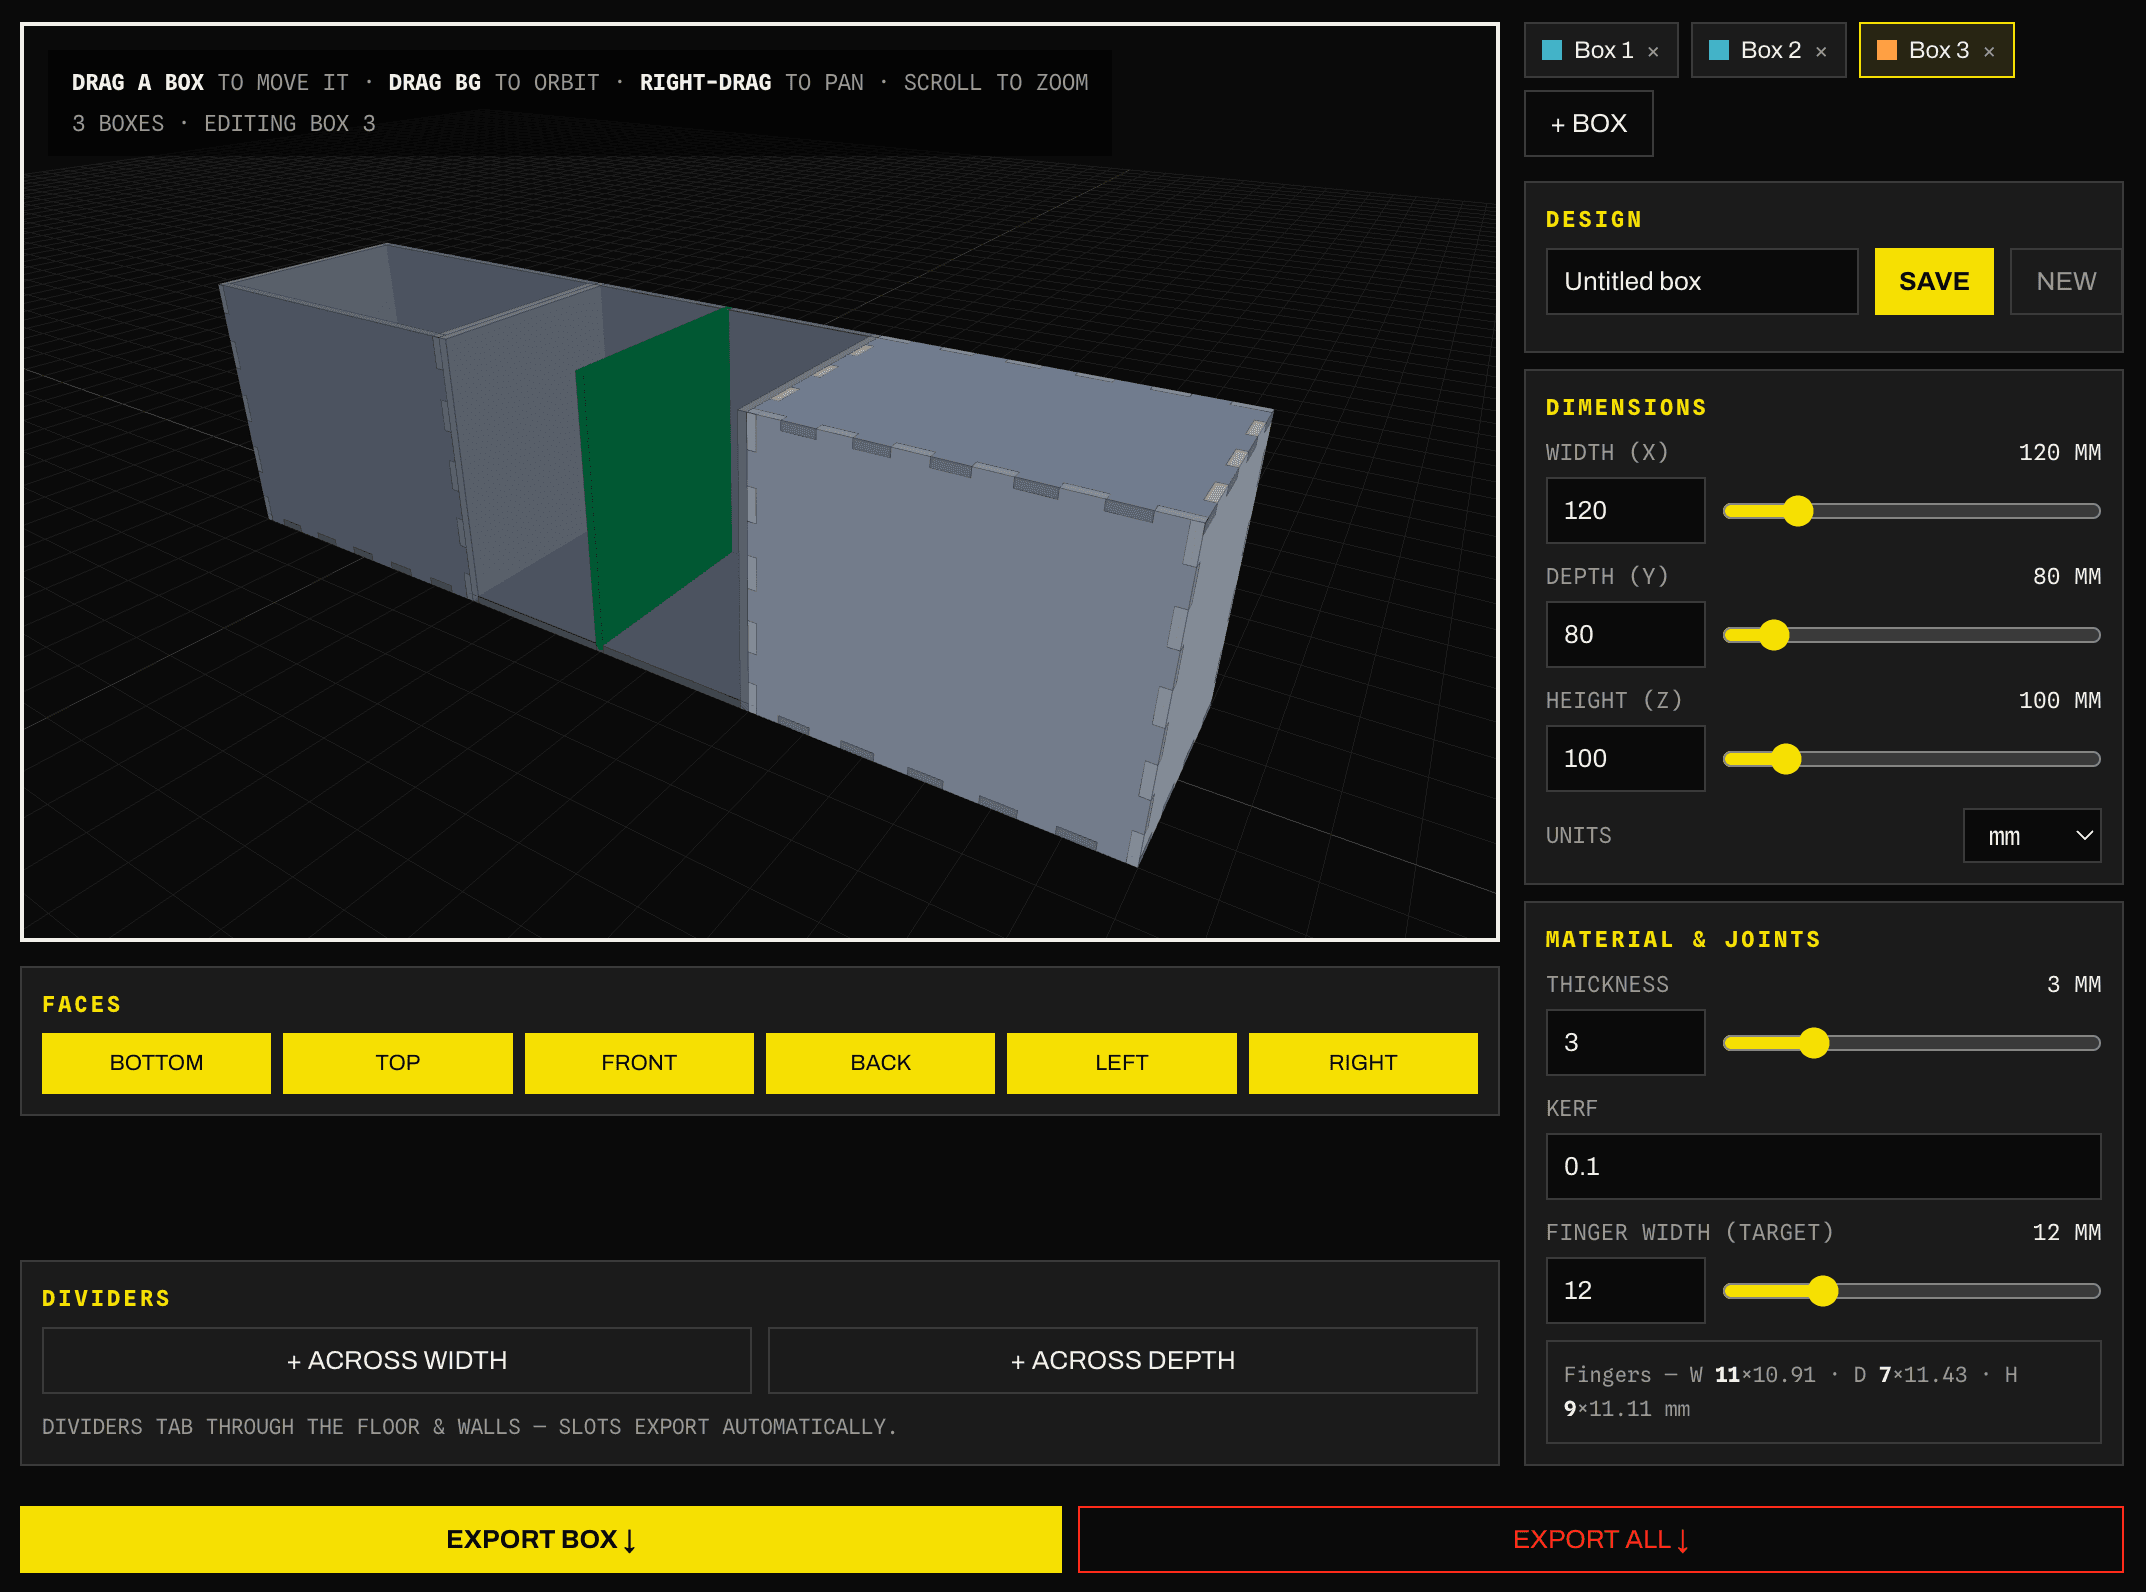Toggle the FRONT face
This screenshot has height=1592, width=2146.
[639, 1063]
